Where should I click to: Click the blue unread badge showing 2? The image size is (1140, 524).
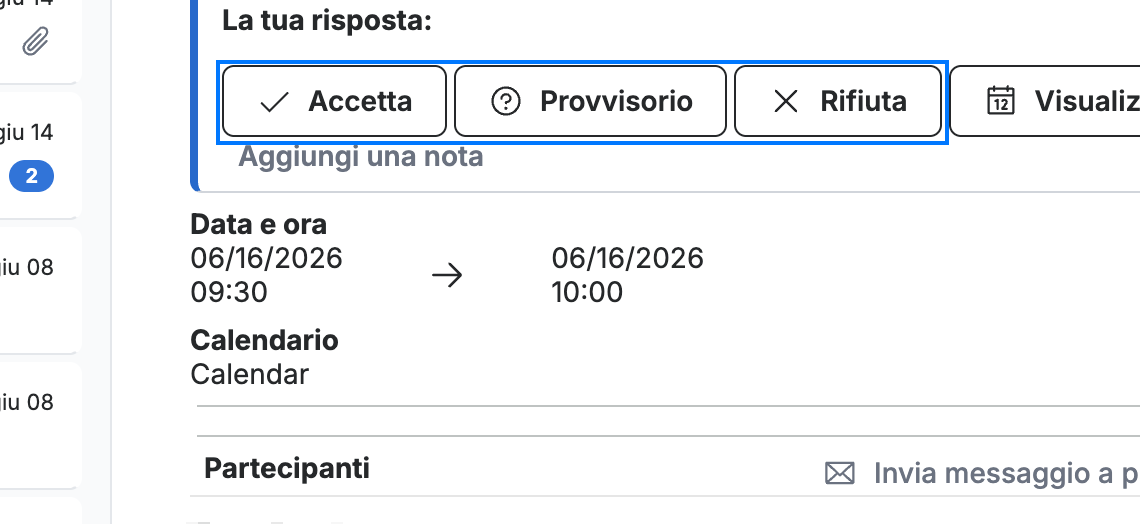[31, 176]
